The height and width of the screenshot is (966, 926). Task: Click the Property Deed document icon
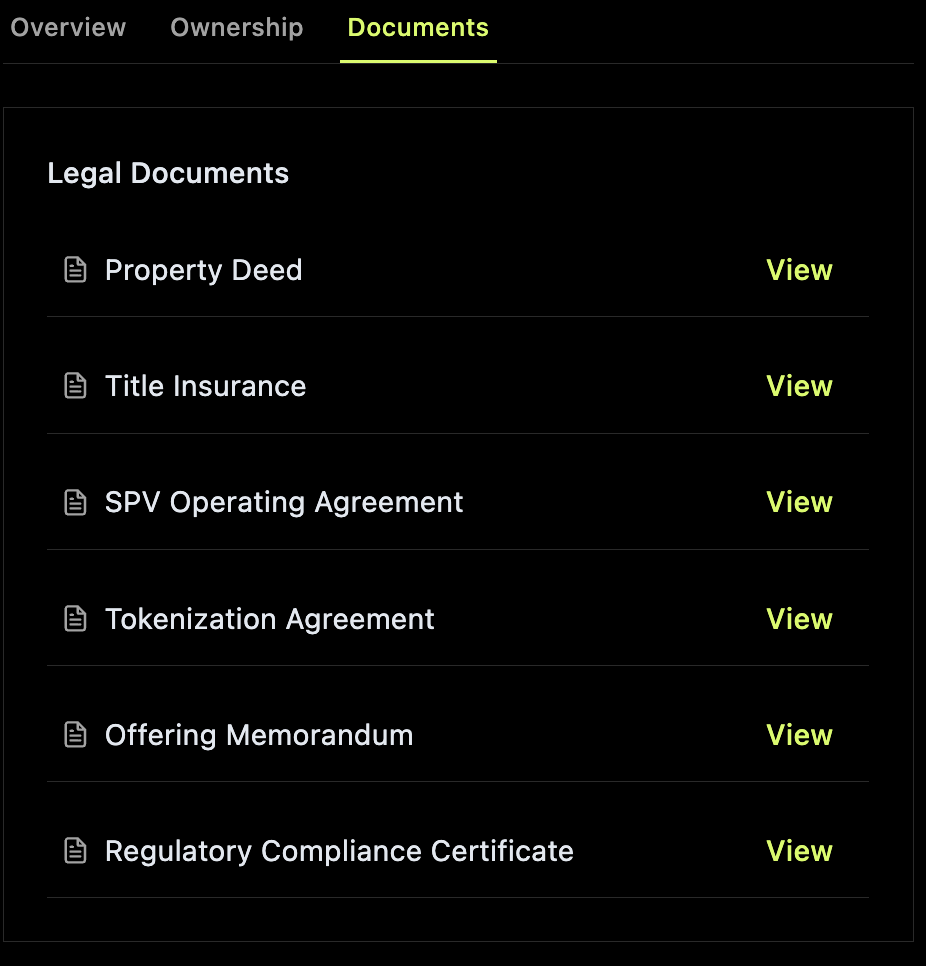click(x=75, y=270)
